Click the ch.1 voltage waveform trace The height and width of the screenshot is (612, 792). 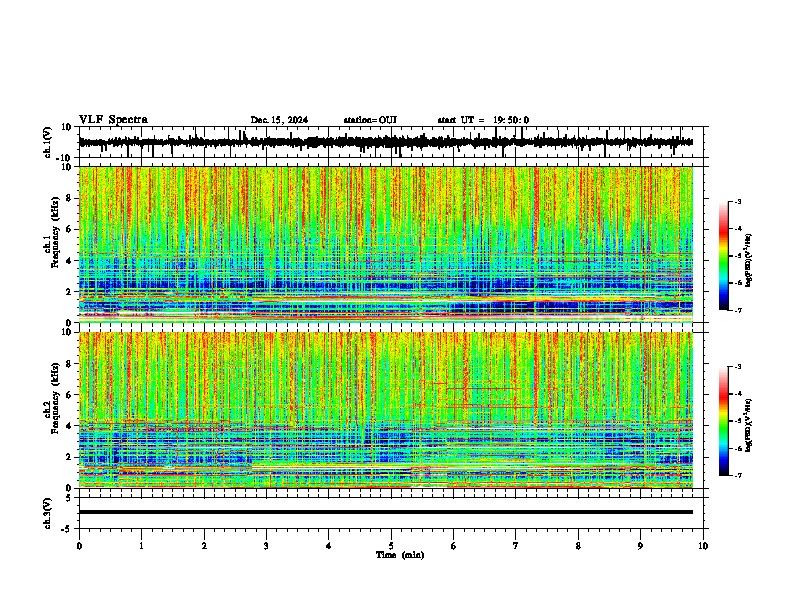tap(385, 142)
